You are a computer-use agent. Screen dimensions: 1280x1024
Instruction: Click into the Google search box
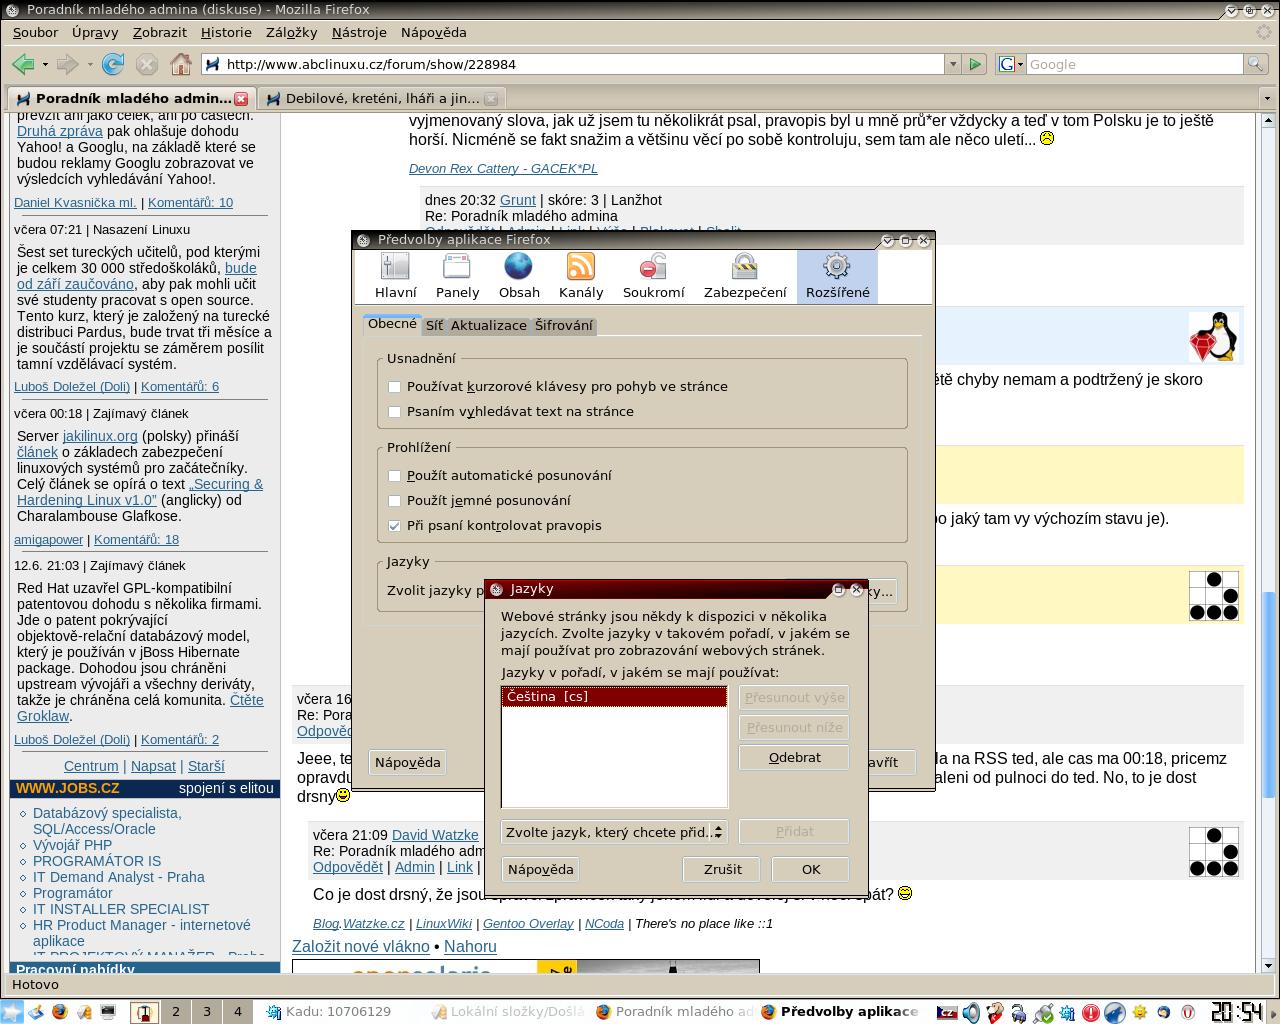coord(1134,64)
